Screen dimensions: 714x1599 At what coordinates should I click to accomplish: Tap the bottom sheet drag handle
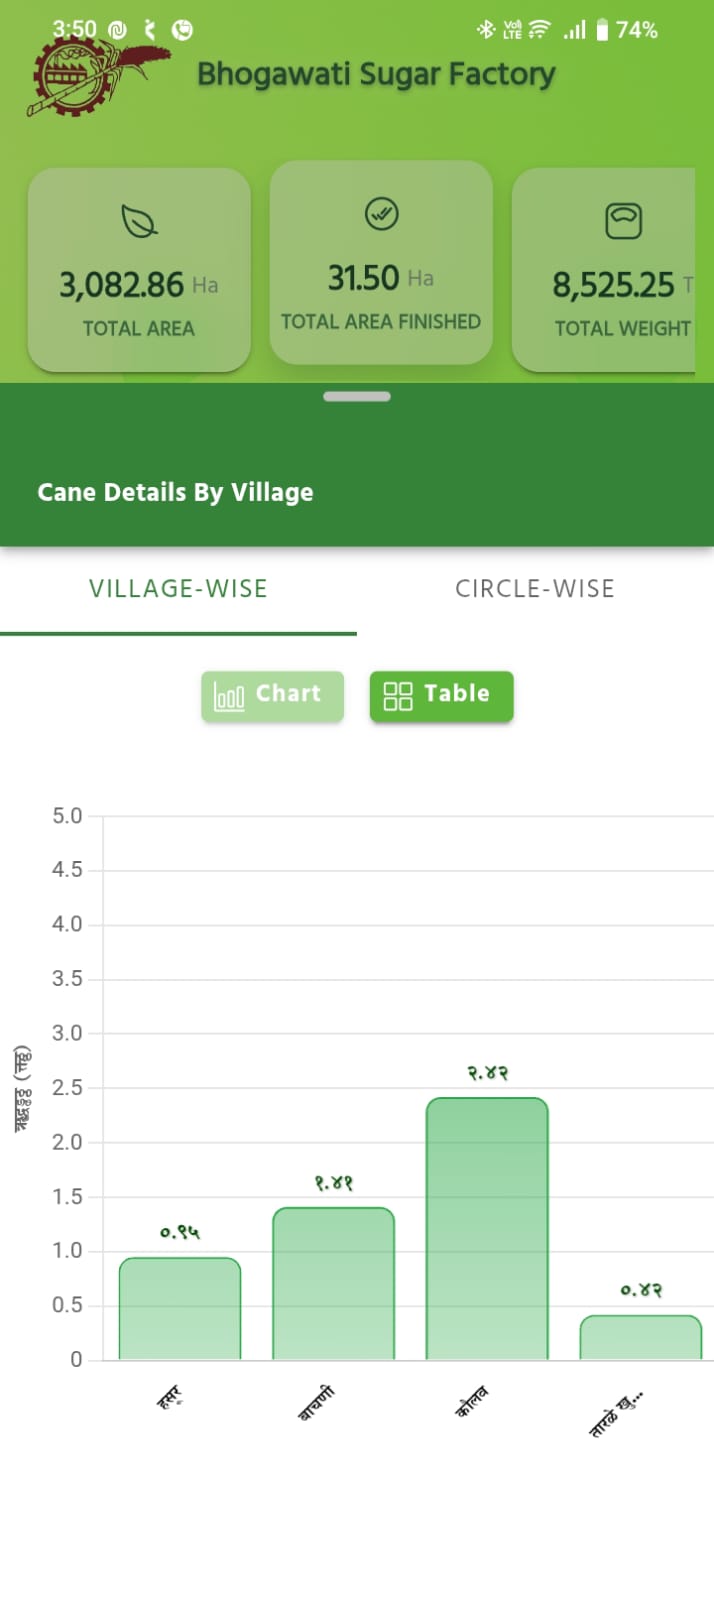(x=357, y=397)
